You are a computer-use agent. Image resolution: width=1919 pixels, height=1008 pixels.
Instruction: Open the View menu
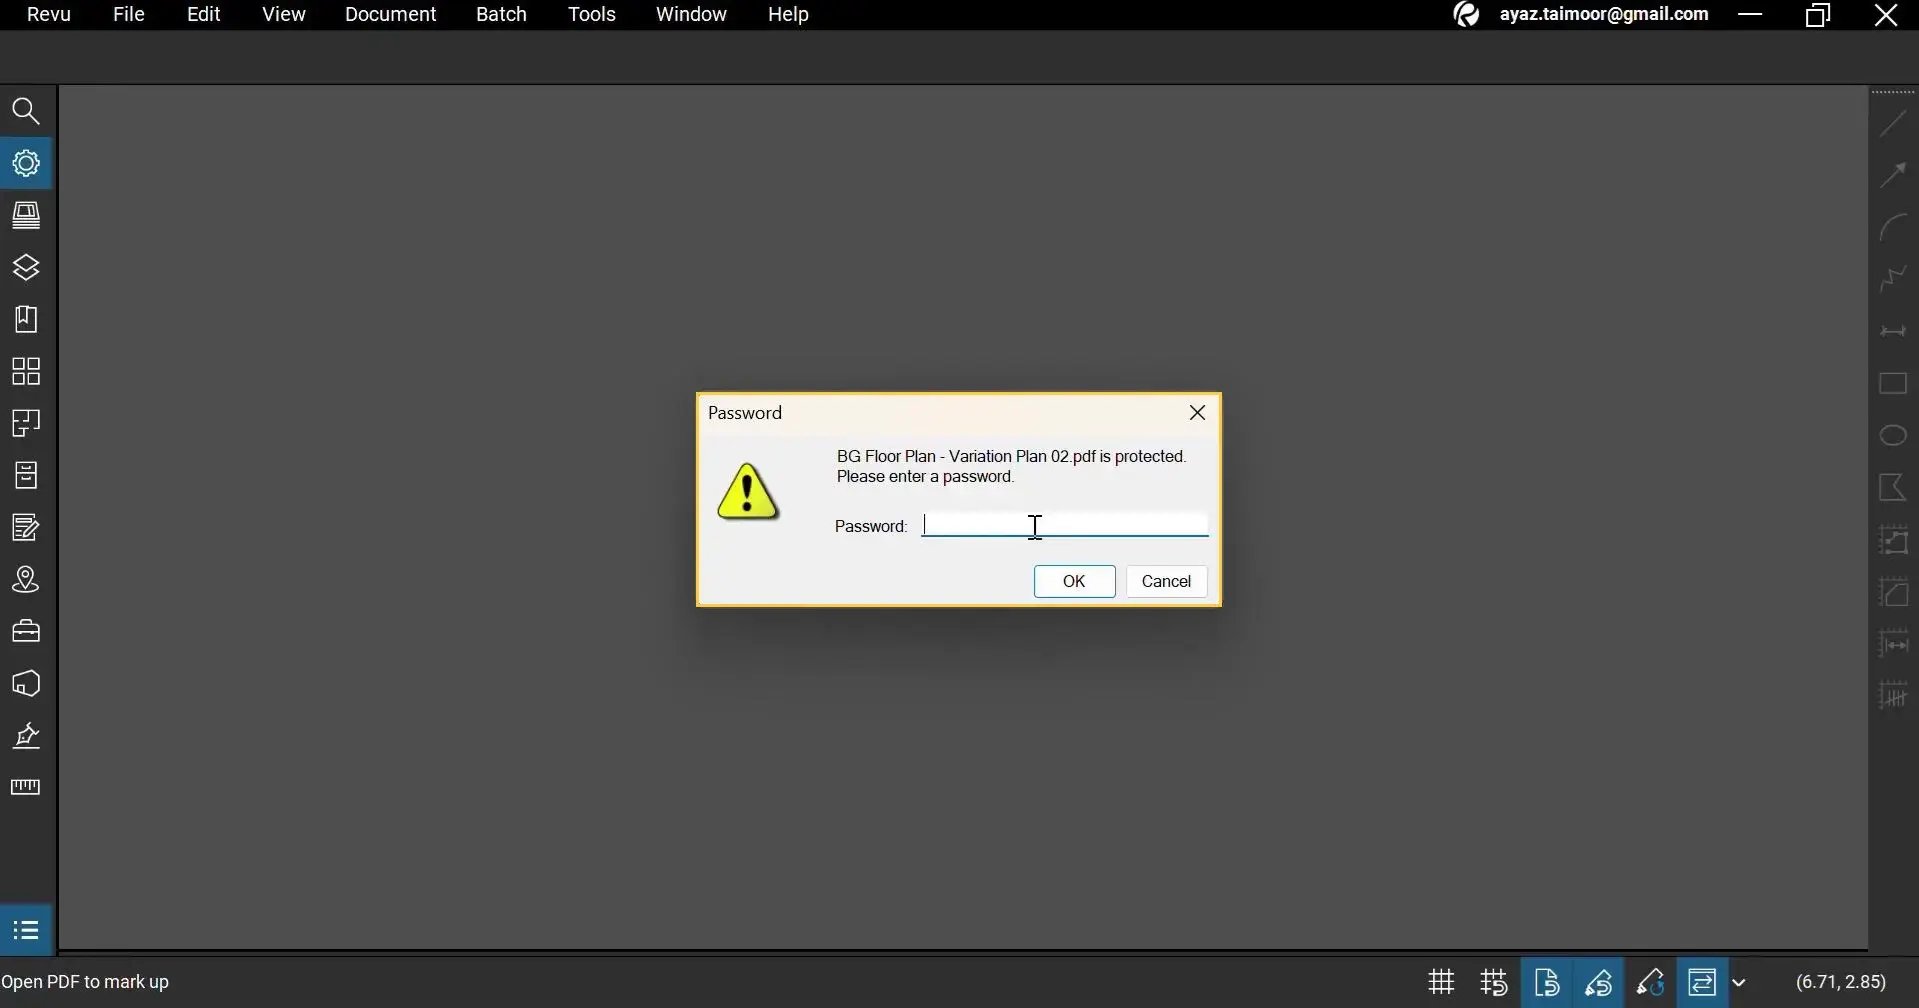click(284, 14)
